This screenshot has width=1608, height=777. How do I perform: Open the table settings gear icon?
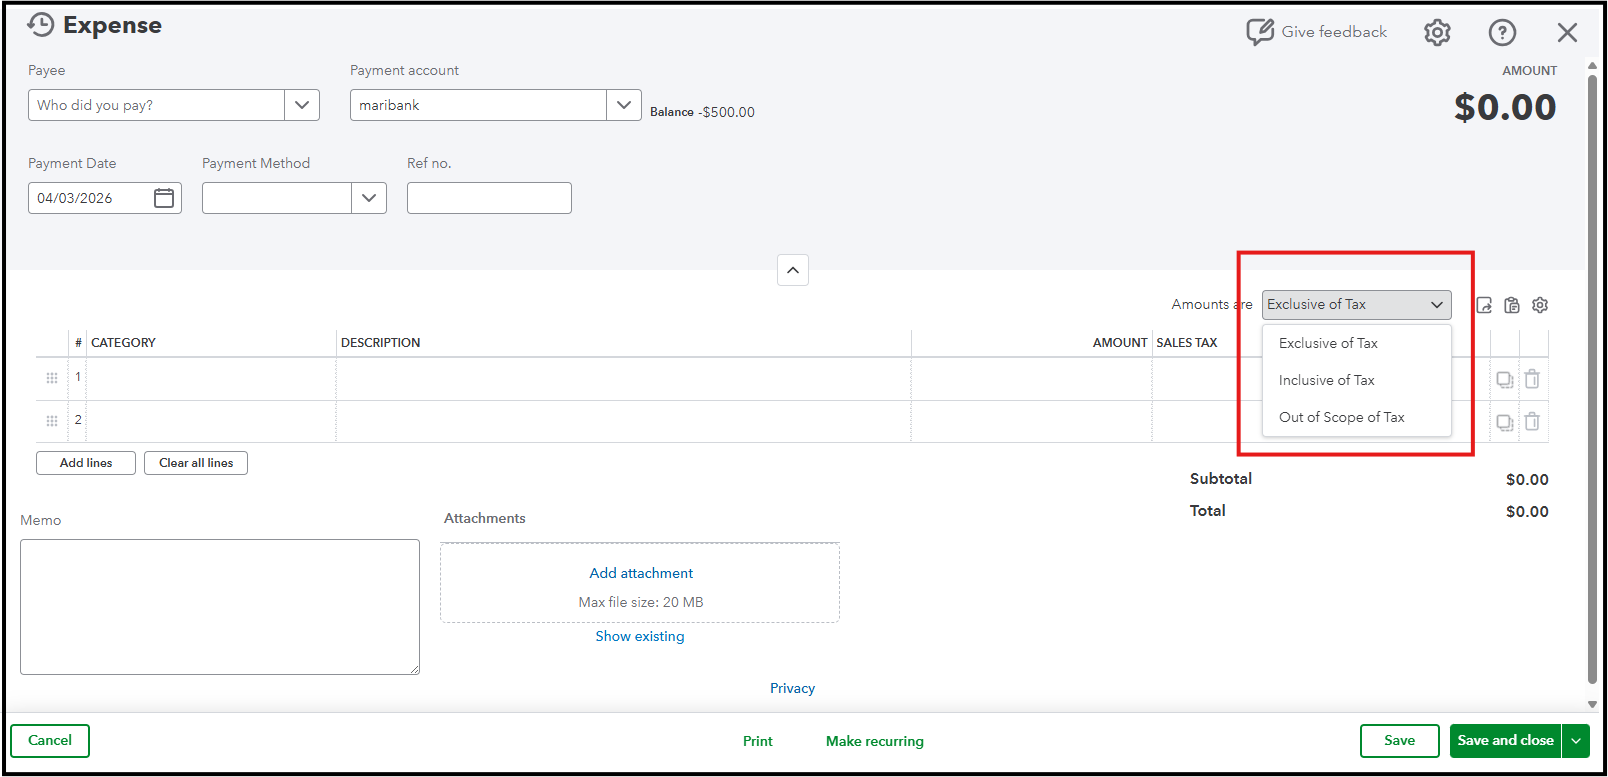1540,305
